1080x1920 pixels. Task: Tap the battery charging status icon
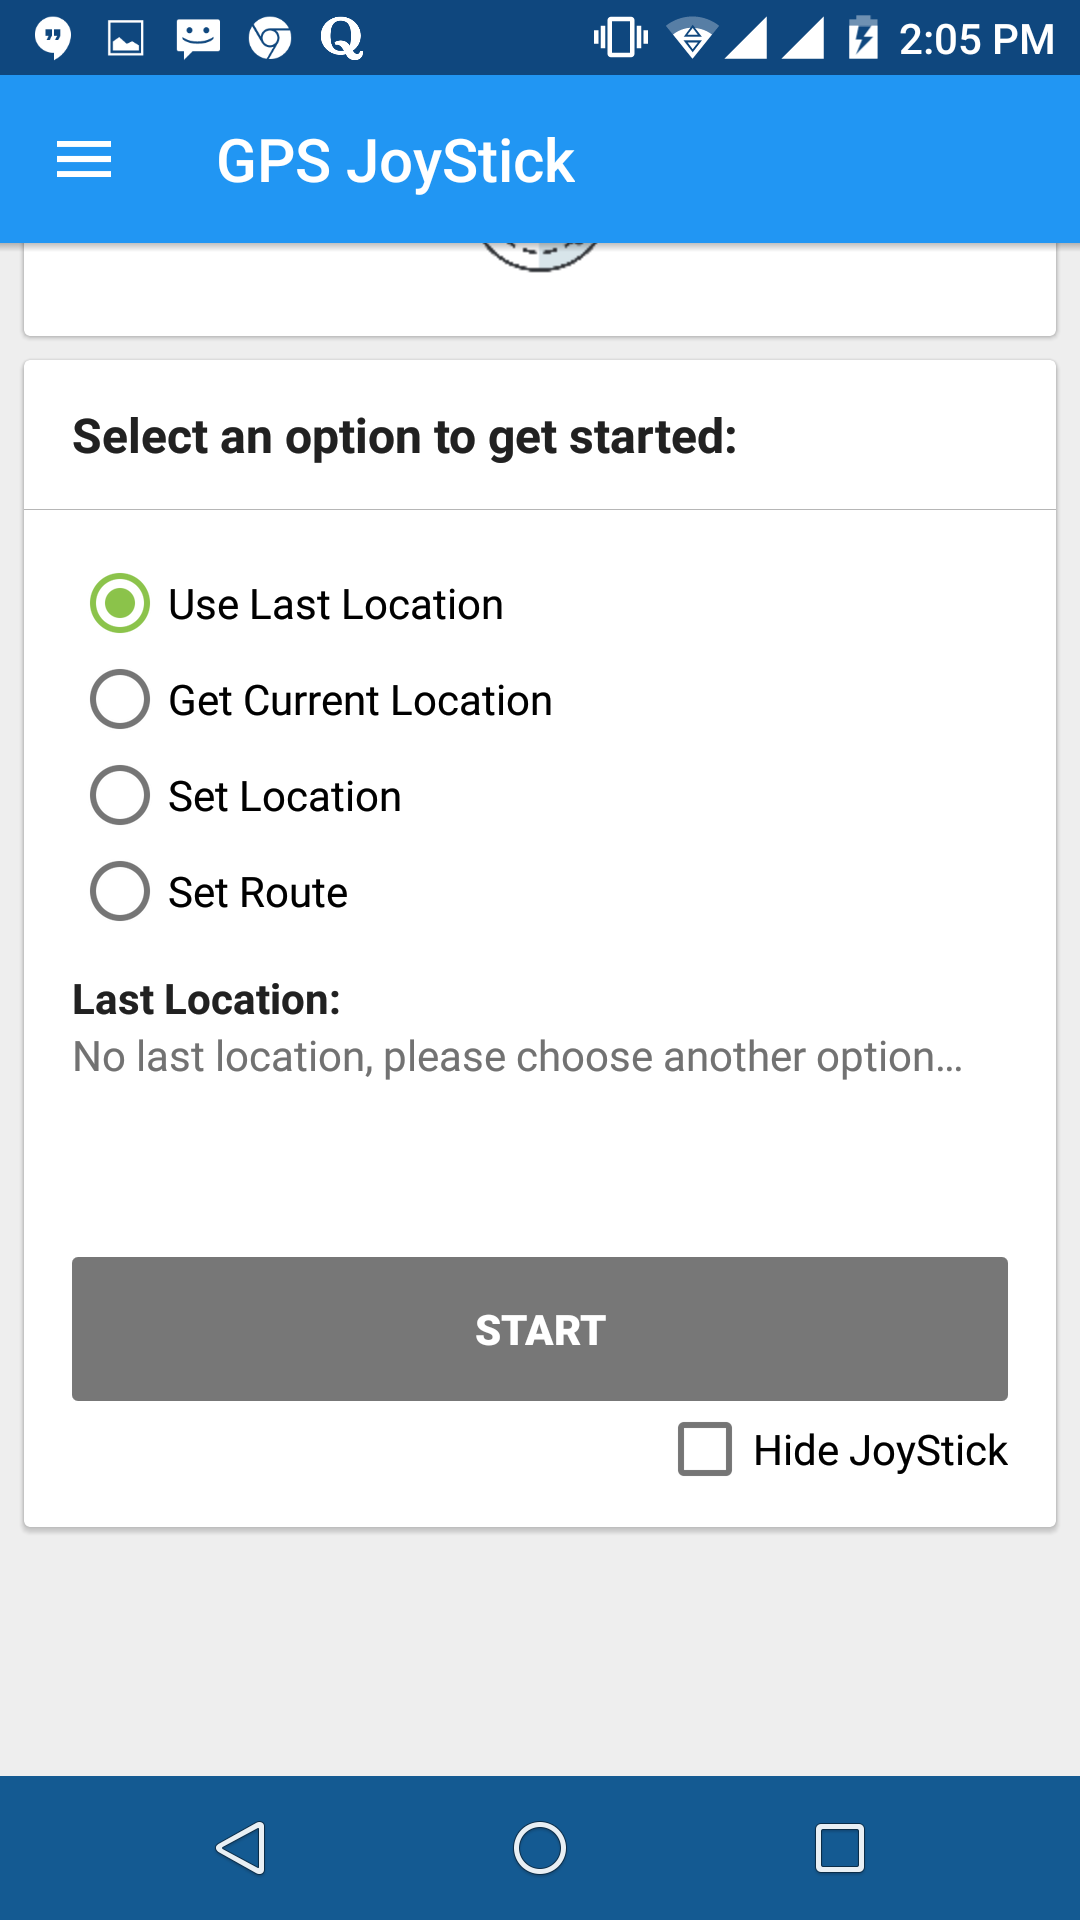pyautogui.click(x=862, y=39)
